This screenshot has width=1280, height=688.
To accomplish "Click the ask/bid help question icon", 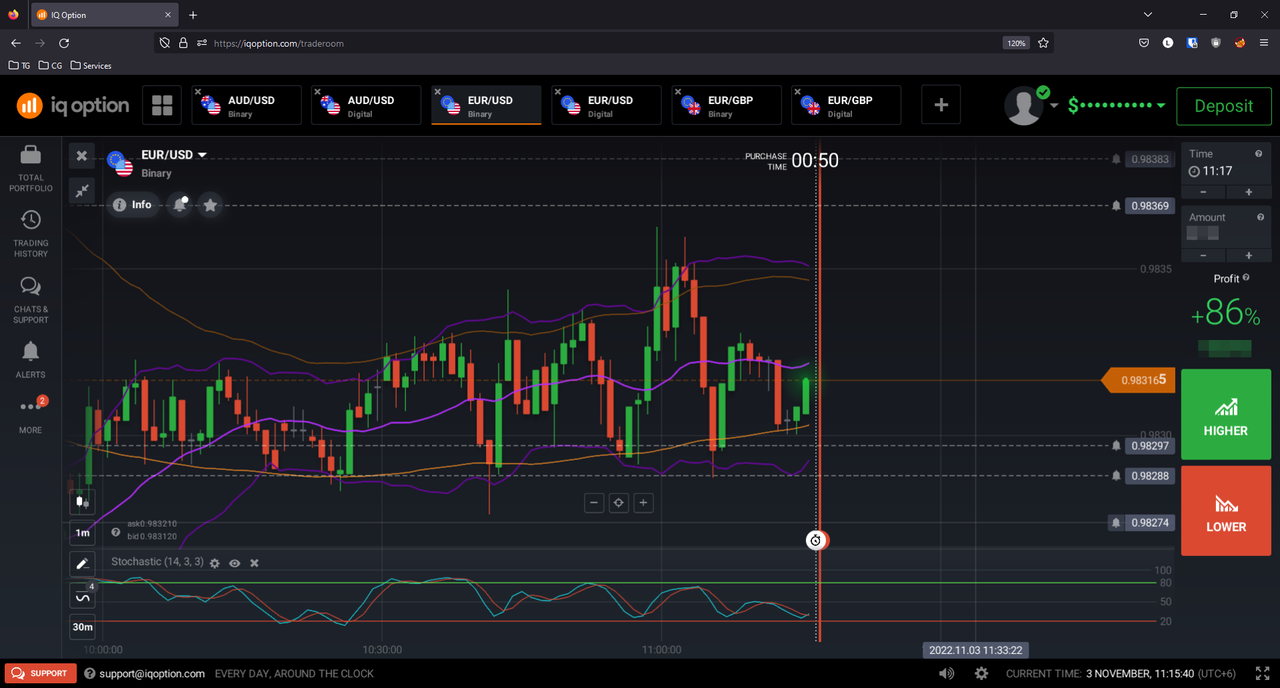I will pyautogui.click(x=116, y=532).
